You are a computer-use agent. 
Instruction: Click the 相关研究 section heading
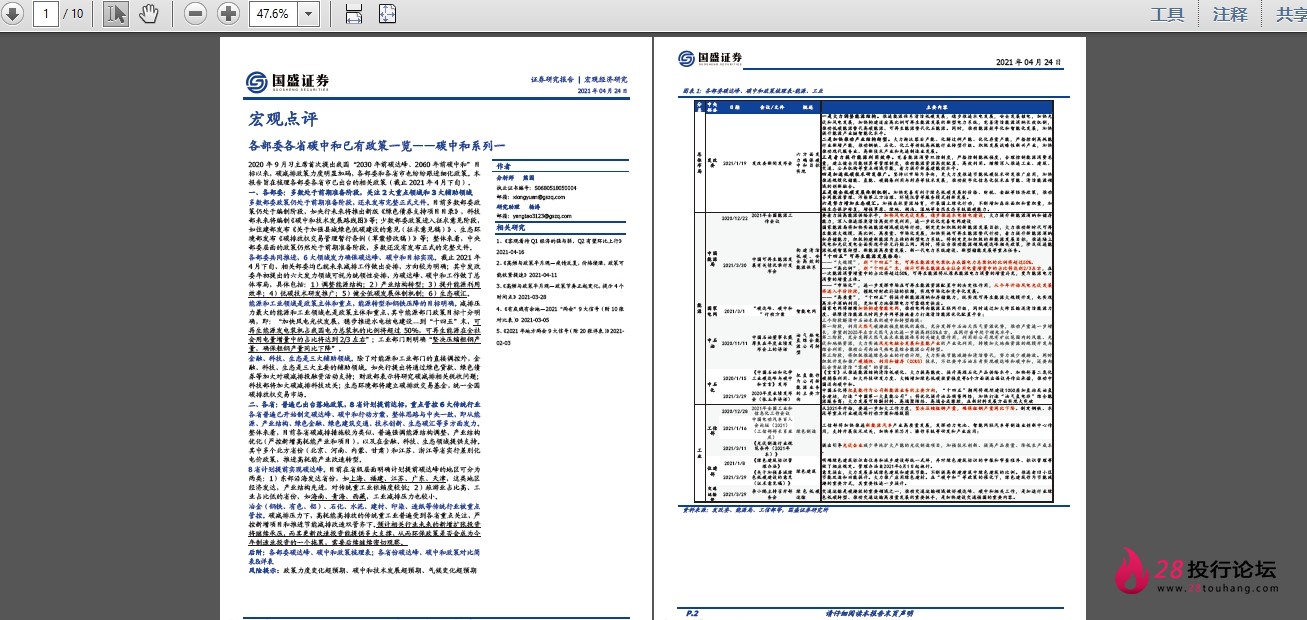pos(510,228)
